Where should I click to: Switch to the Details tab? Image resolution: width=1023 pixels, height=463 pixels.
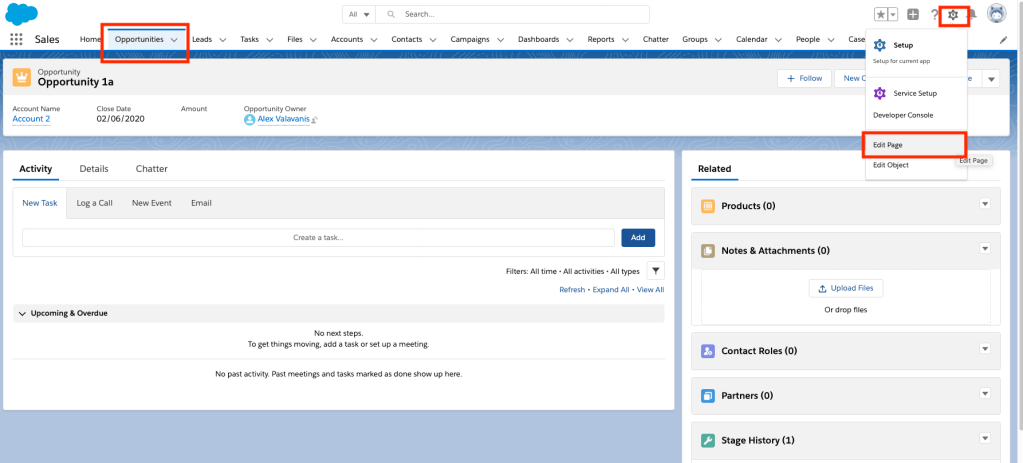point(94,169)
